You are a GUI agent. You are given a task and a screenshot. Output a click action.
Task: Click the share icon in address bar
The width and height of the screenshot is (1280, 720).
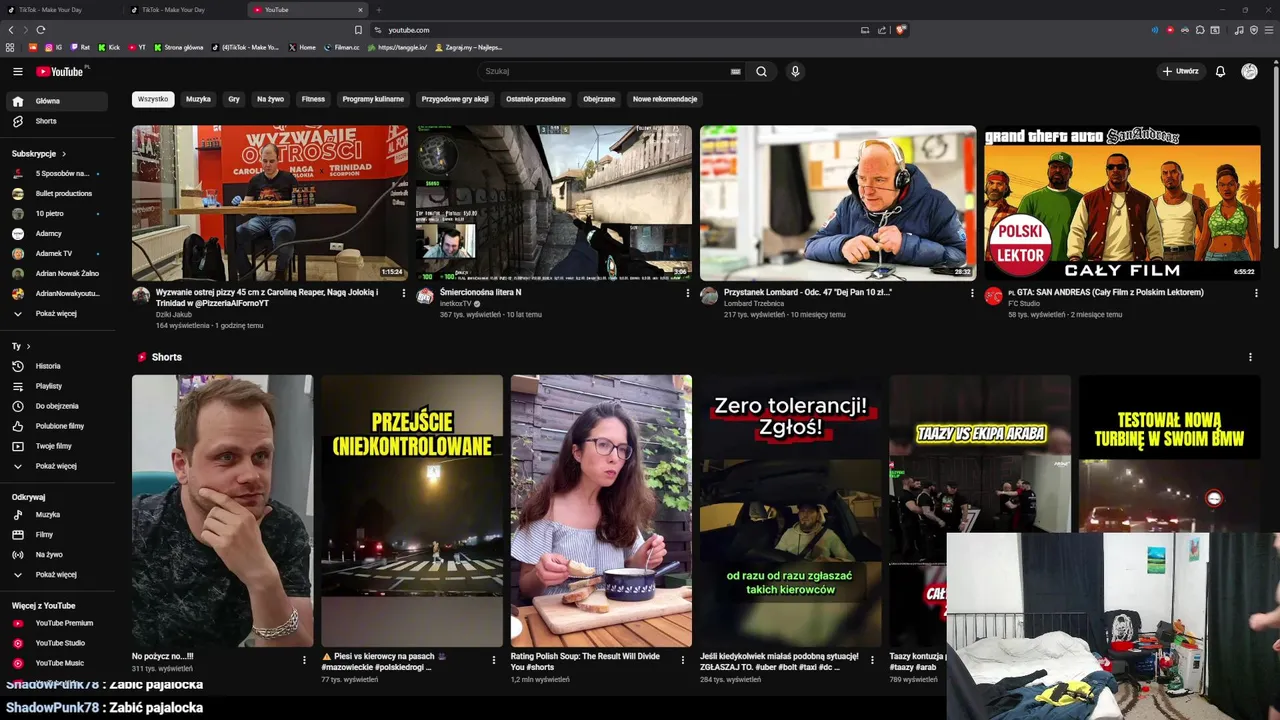tap(882, 30)
